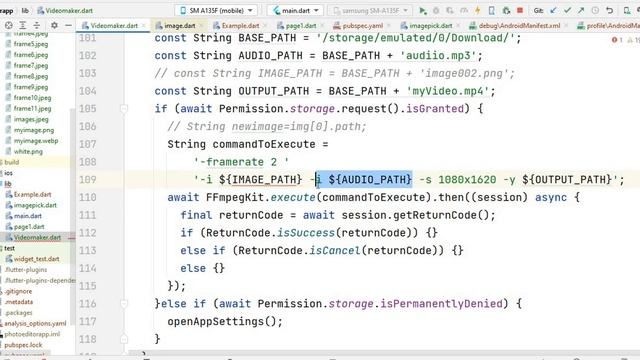Push commits with Git up-right arrow
This screenshot has height=360, width=640.
click(581, 11)
